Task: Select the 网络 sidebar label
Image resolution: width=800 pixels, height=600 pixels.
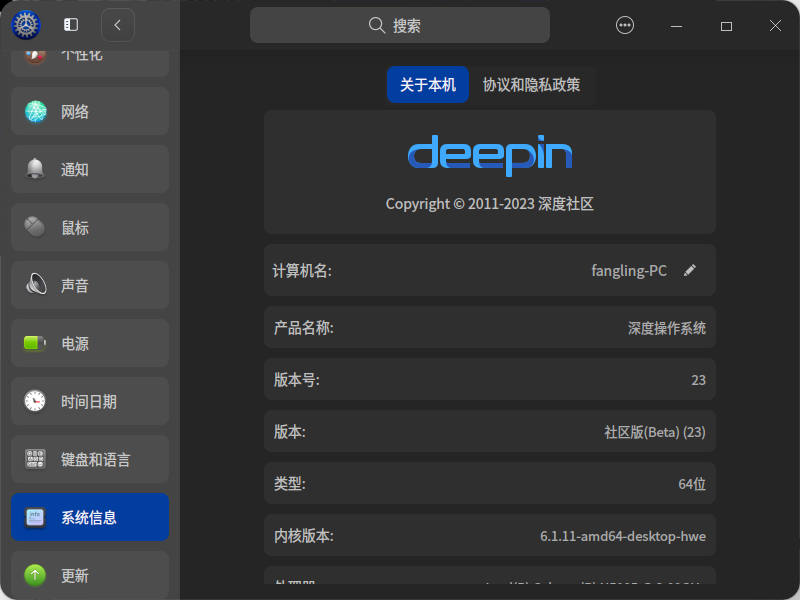Action: (75, 112)
